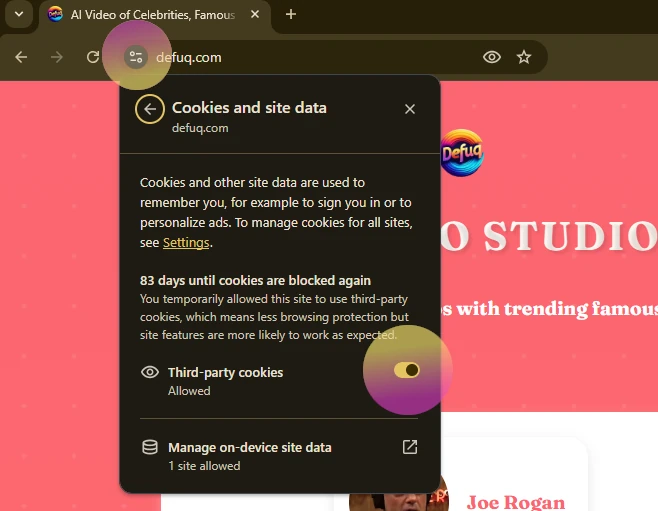This screenshot has height=511, width=658.
Task: Open Manage on-device site data
Action: 249,448
